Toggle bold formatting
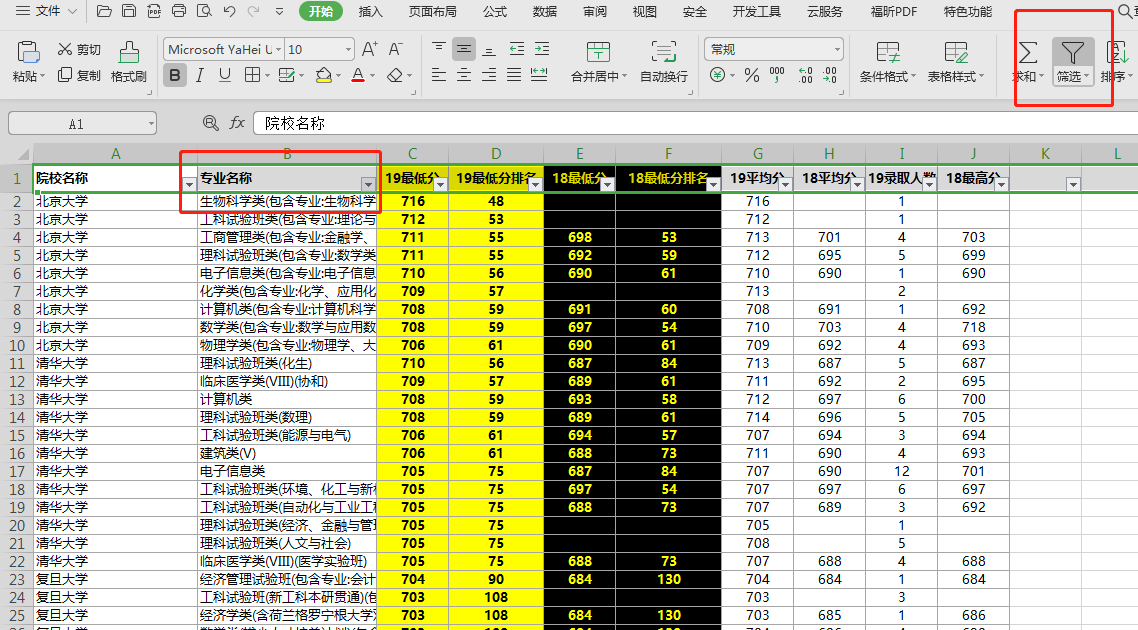Image resolution: width=1138 pixels, height=630 pixels. tap(174, 74)
